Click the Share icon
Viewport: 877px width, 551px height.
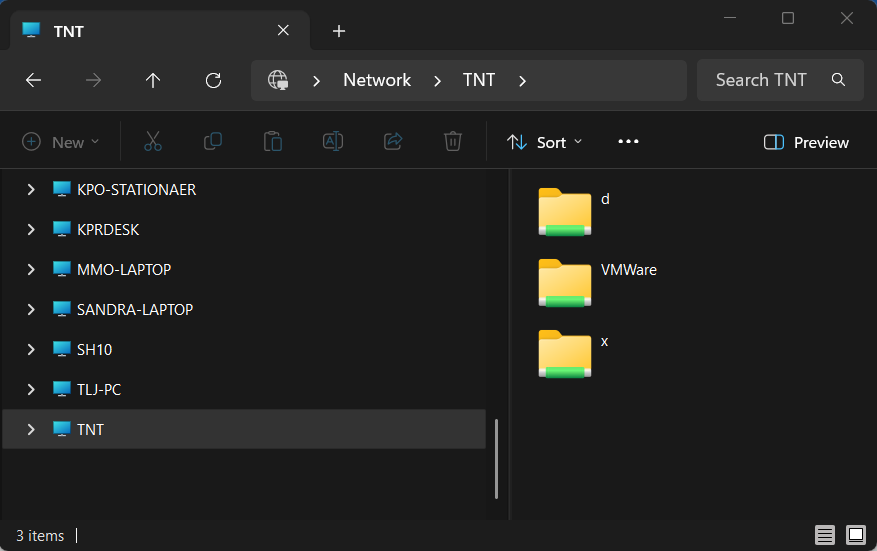pyautogui.click(x=393, y=142)
